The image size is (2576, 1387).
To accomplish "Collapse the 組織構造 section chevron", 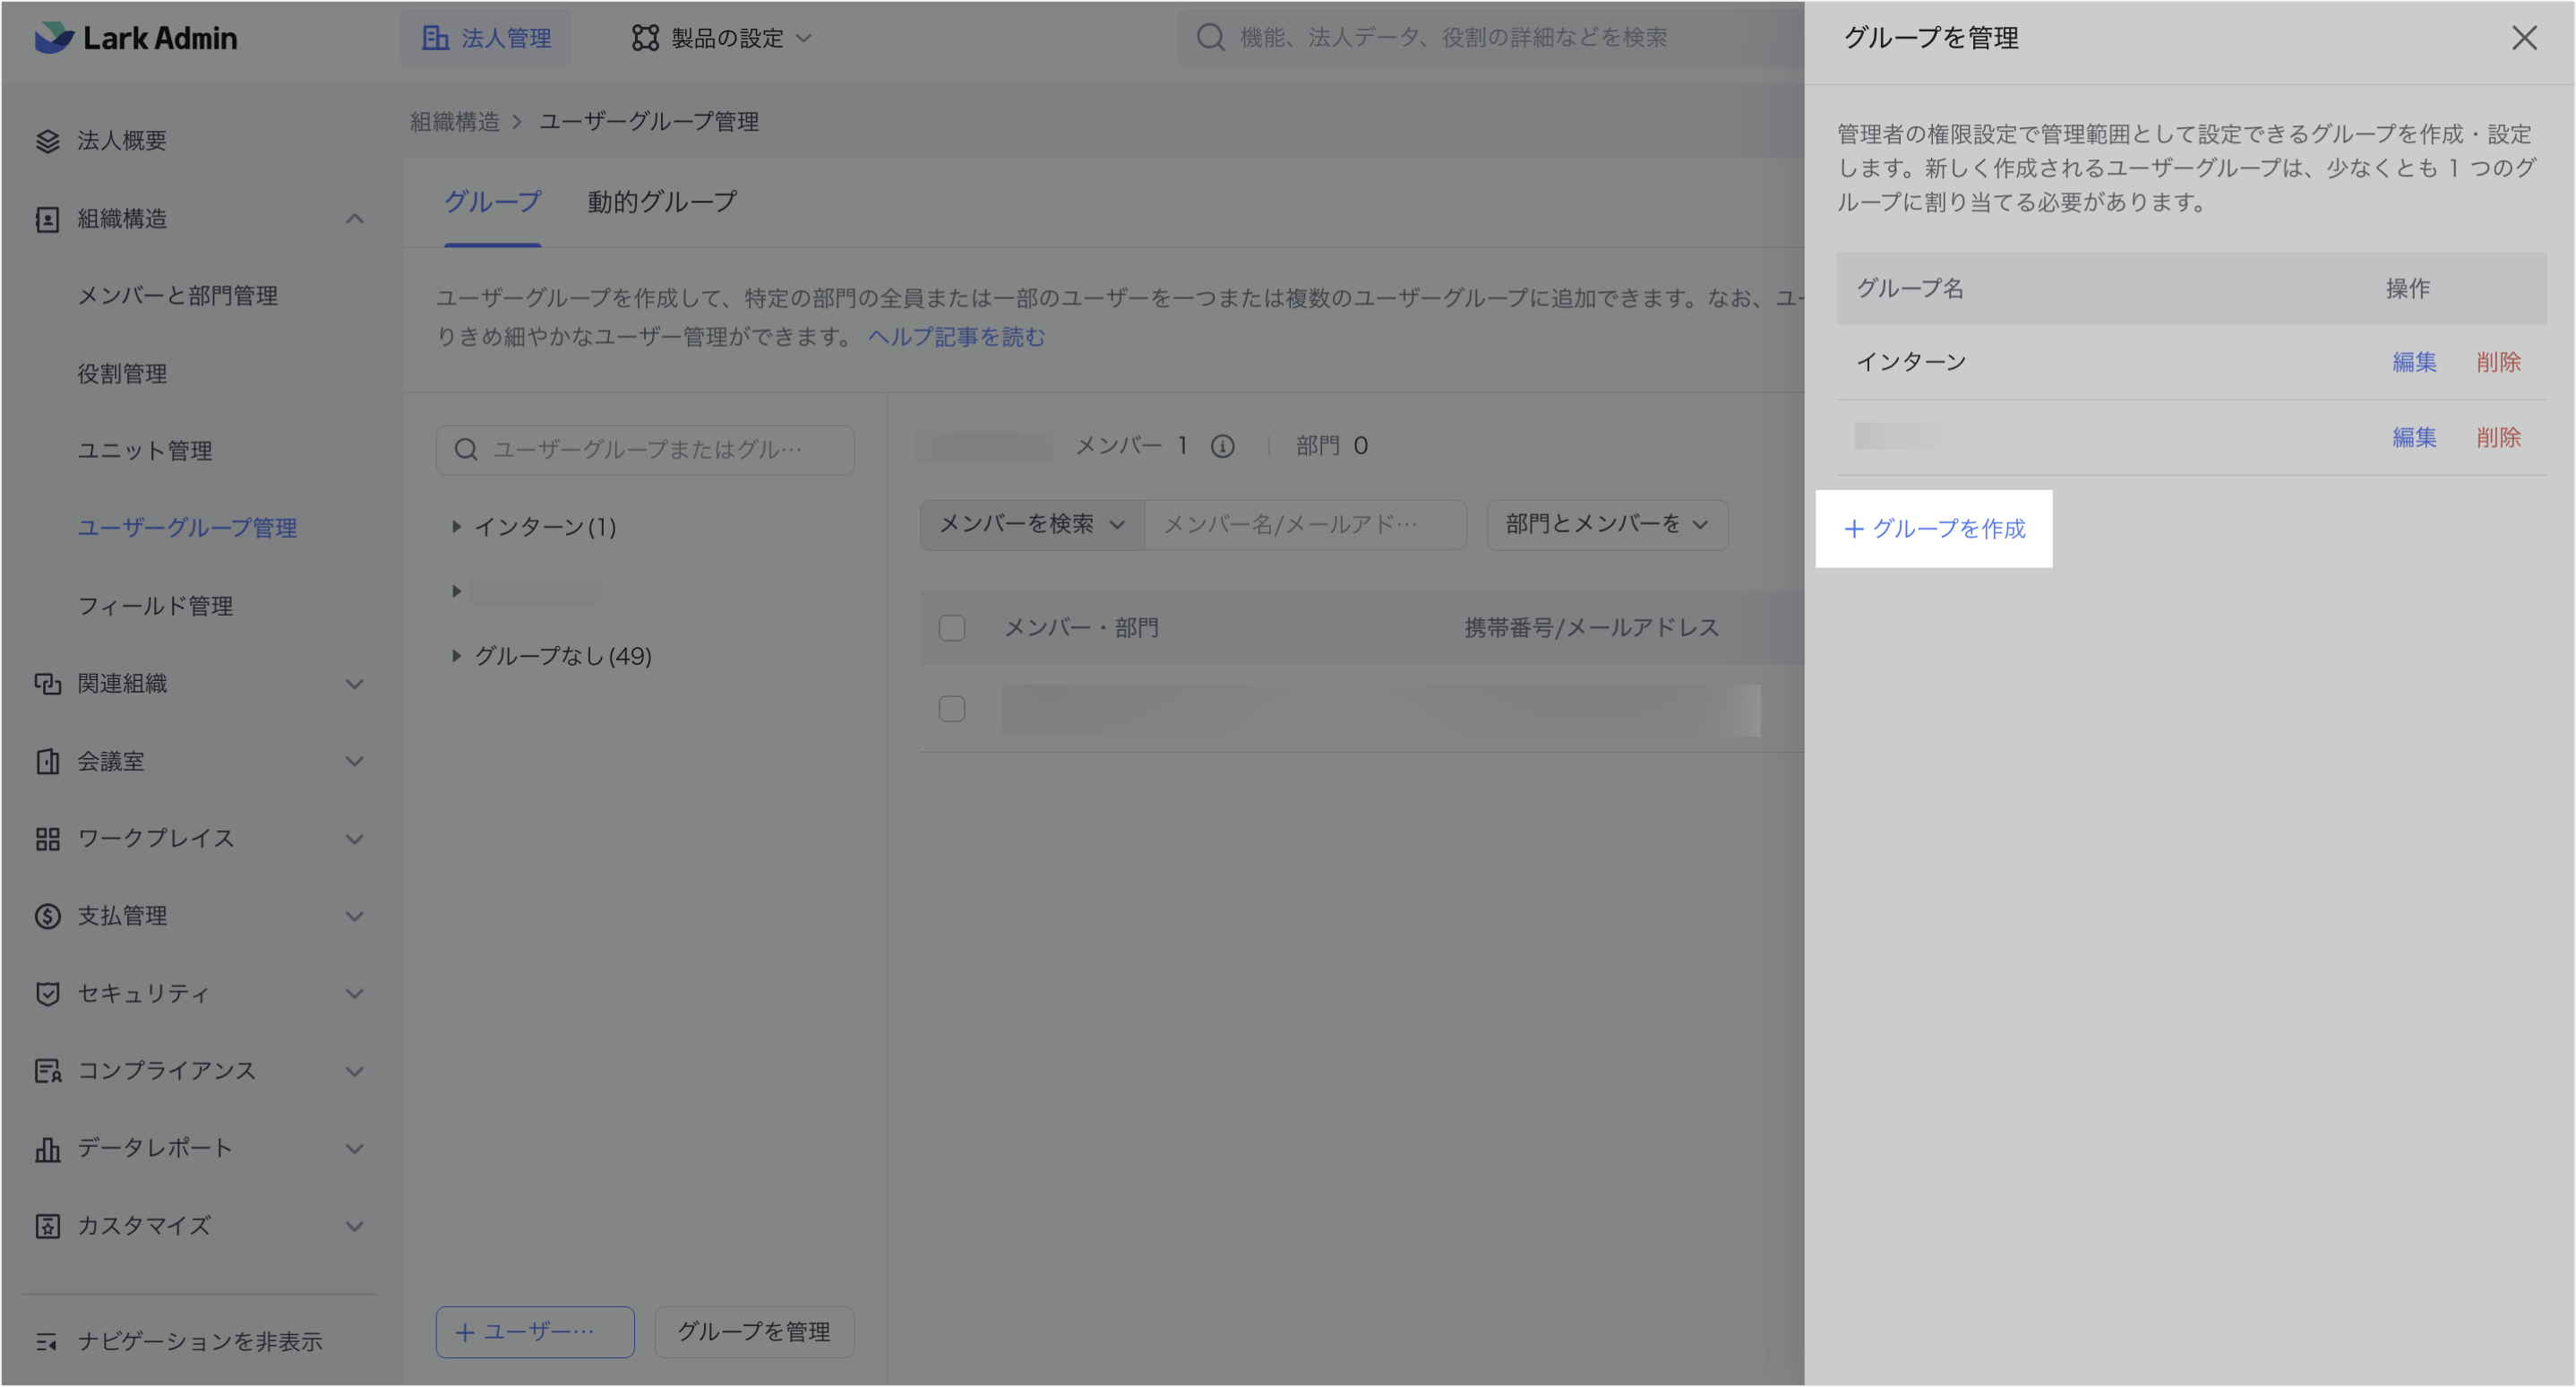I will 355,219.
